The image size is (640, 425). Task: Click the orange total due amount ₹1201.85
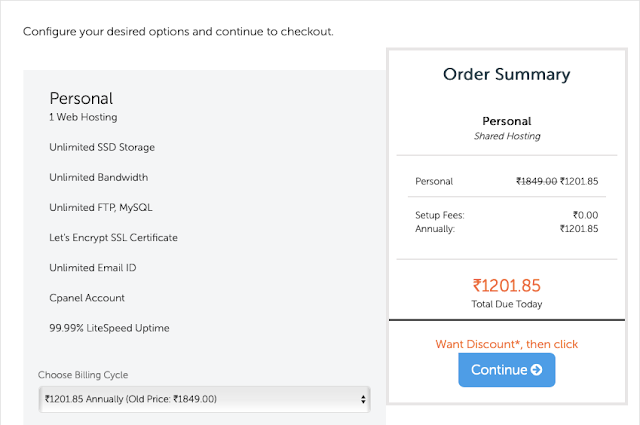(x=506, y=283)
